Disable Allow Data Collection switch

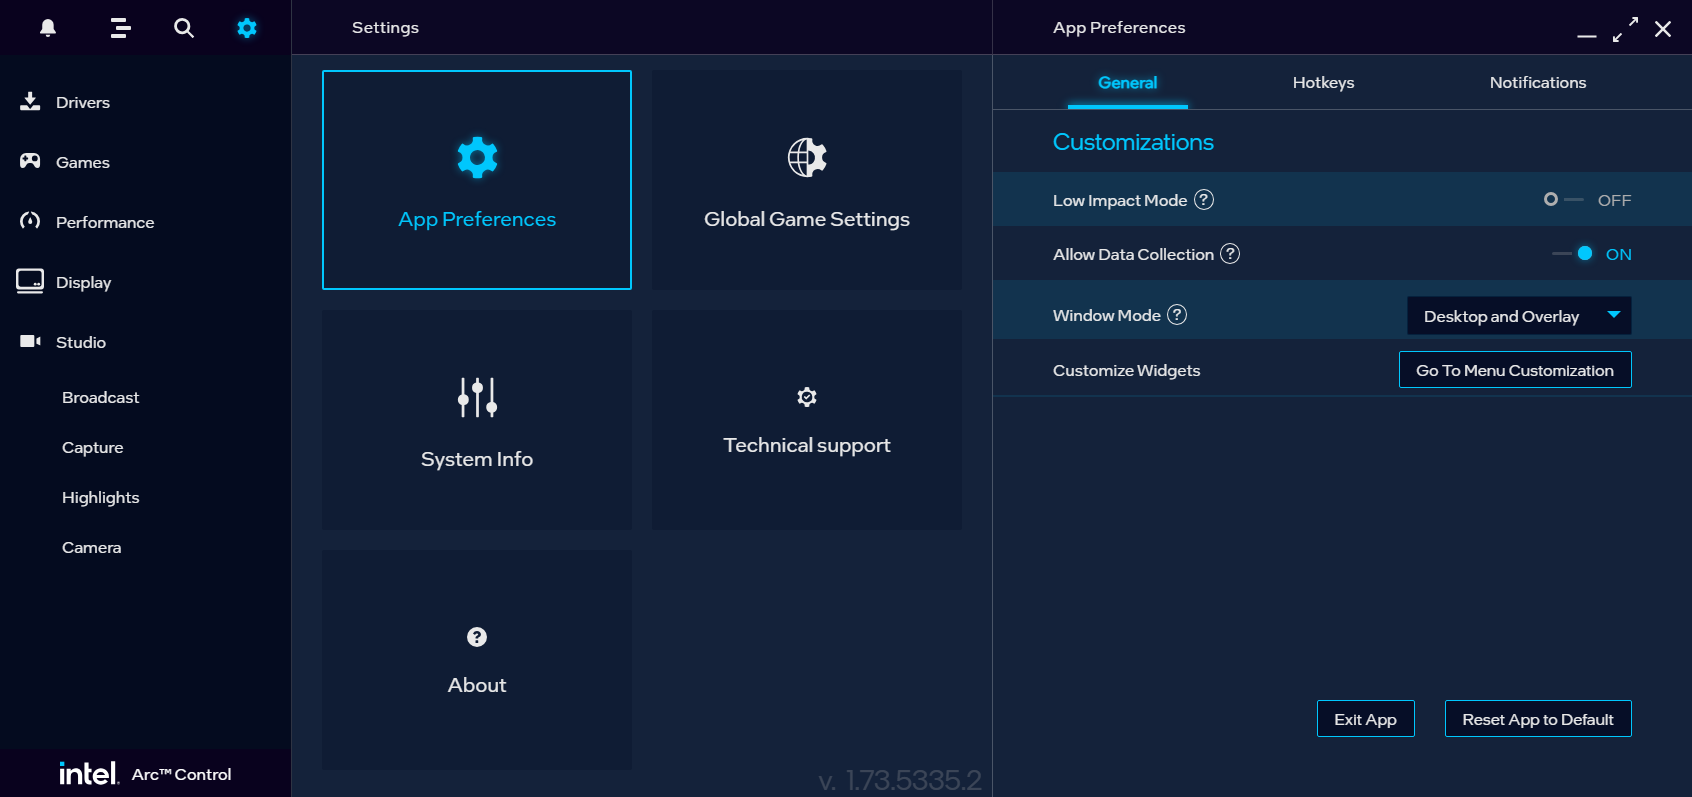1572,254
